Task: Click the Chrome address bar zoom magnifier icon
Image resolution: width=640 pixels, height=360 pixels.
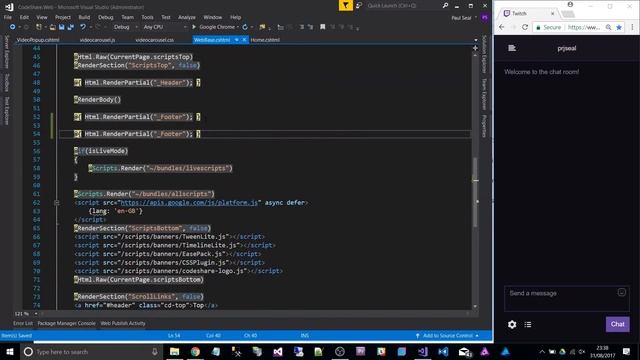Action: tap(608, 27)
